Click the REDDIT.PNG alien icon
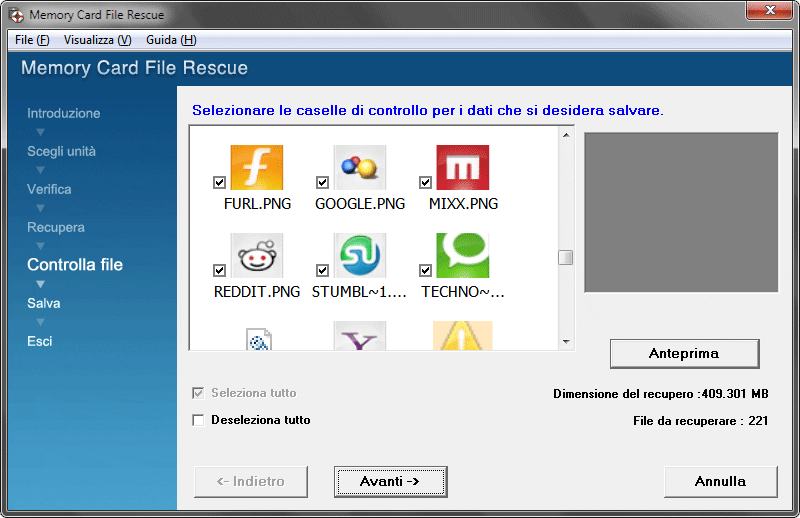Image resolution: width=800 pixels, height=518 pixels. [x=257, y=255]
